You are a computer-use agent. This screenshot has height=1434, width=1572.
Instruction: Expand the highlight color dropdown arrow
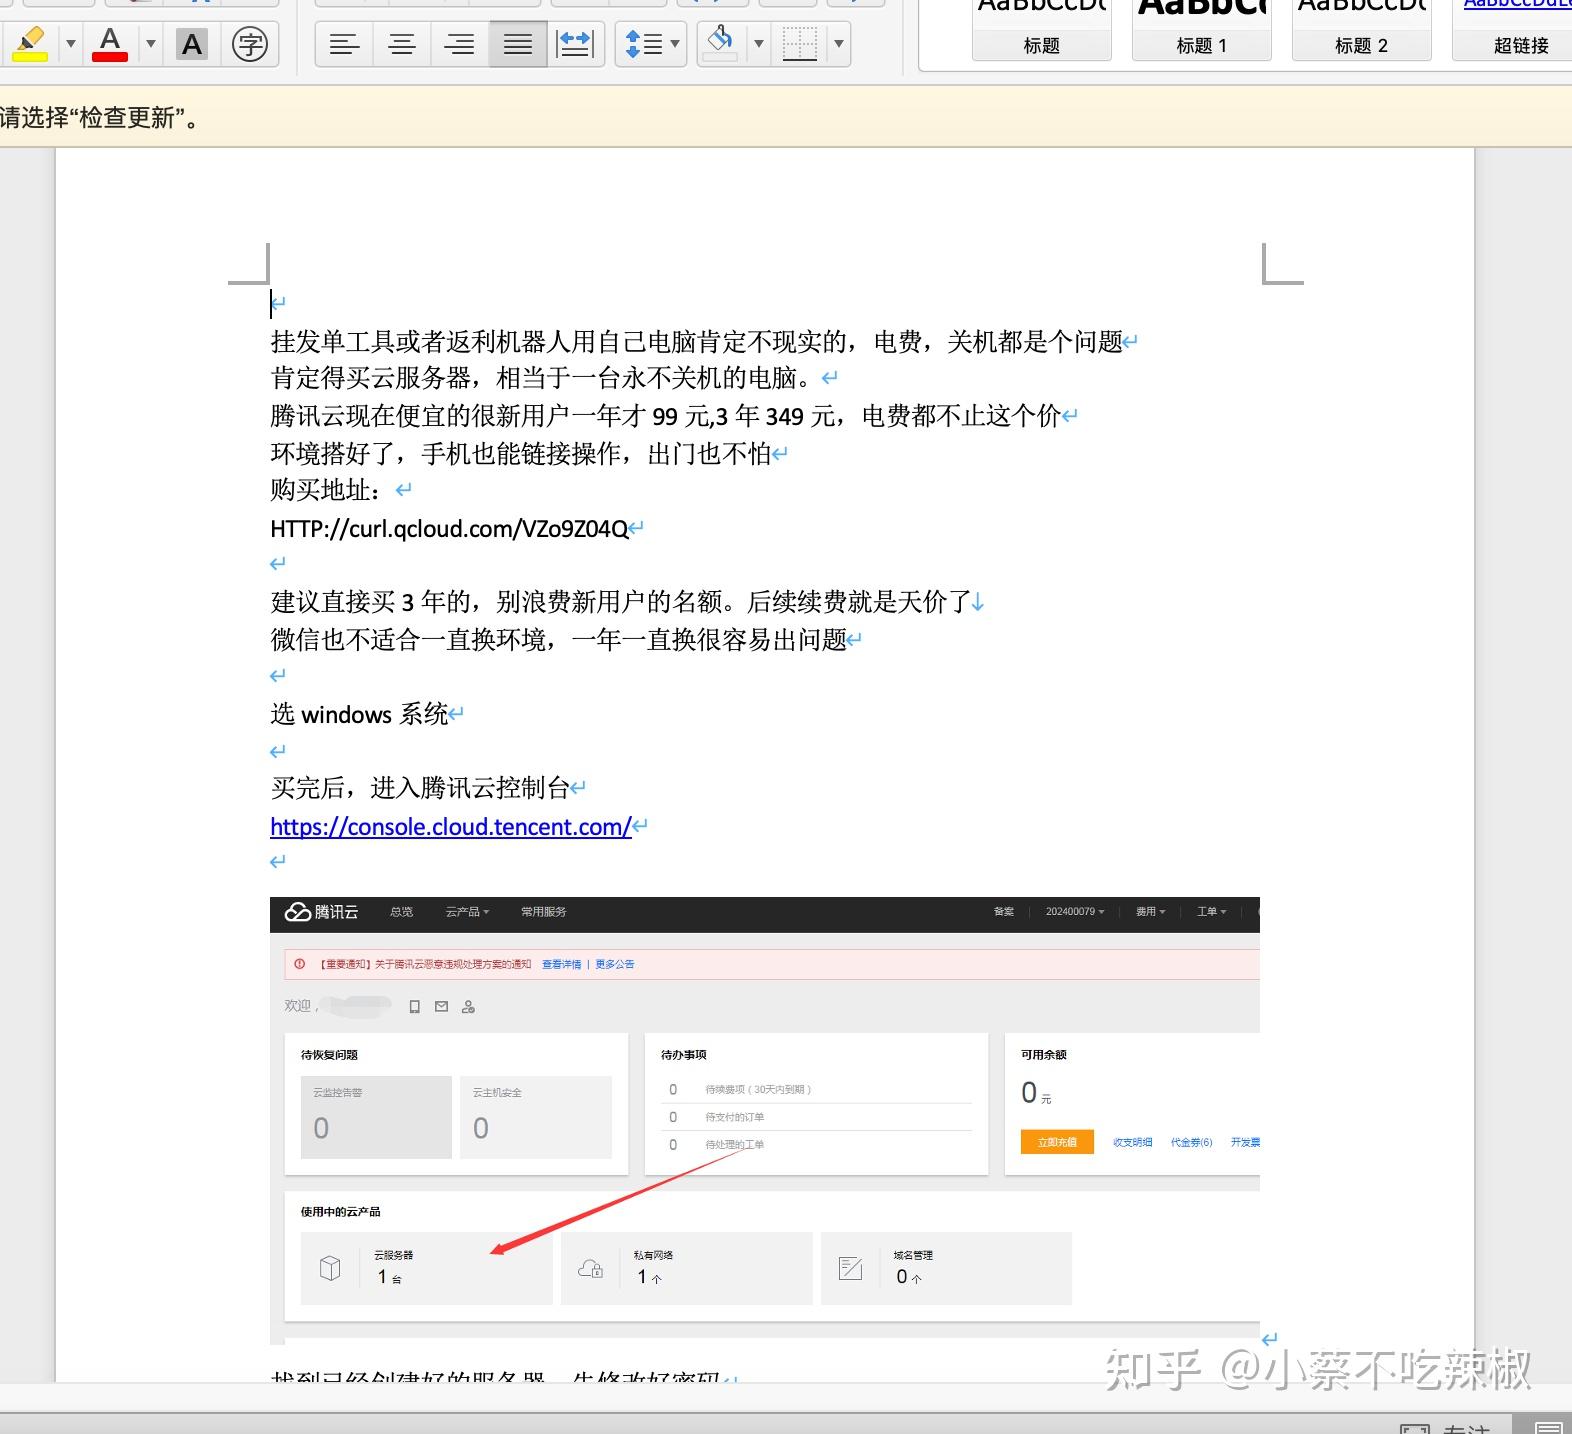[71, 44]
